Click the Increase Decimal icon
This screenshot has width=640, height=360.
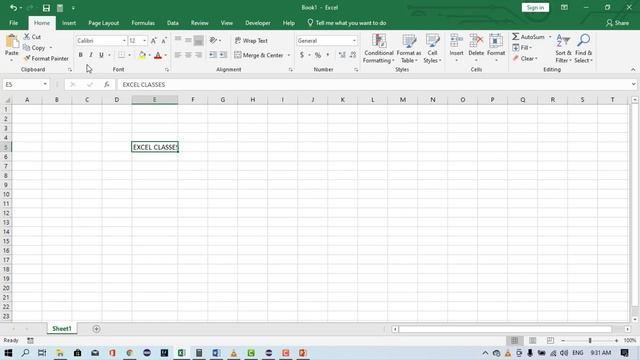[x=342, y=55]
